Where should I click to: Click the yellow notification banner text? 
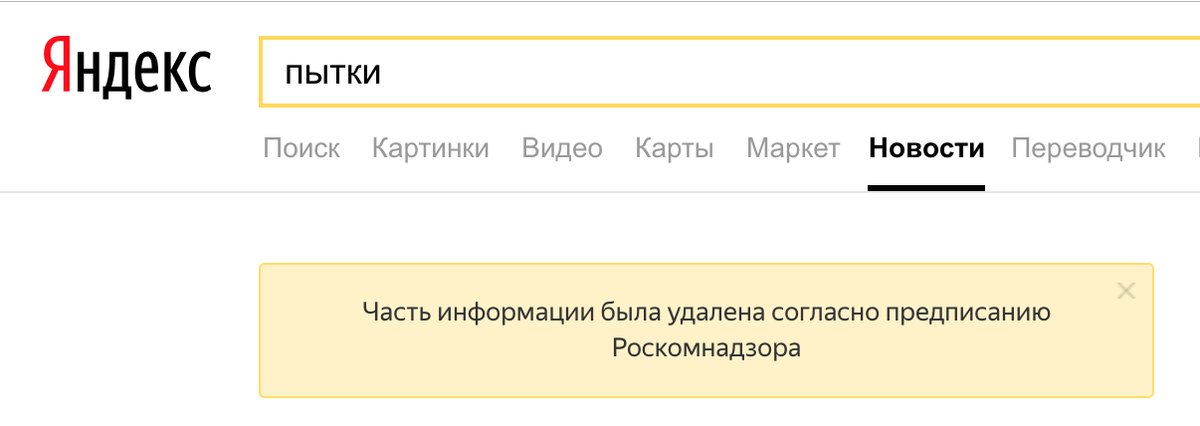click(x=706, y=331)
